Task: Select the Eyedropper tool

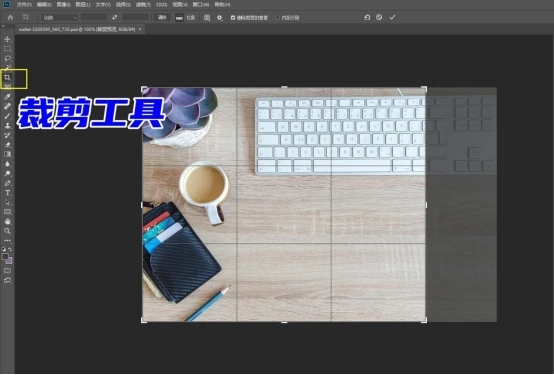Action: (7, 96)
